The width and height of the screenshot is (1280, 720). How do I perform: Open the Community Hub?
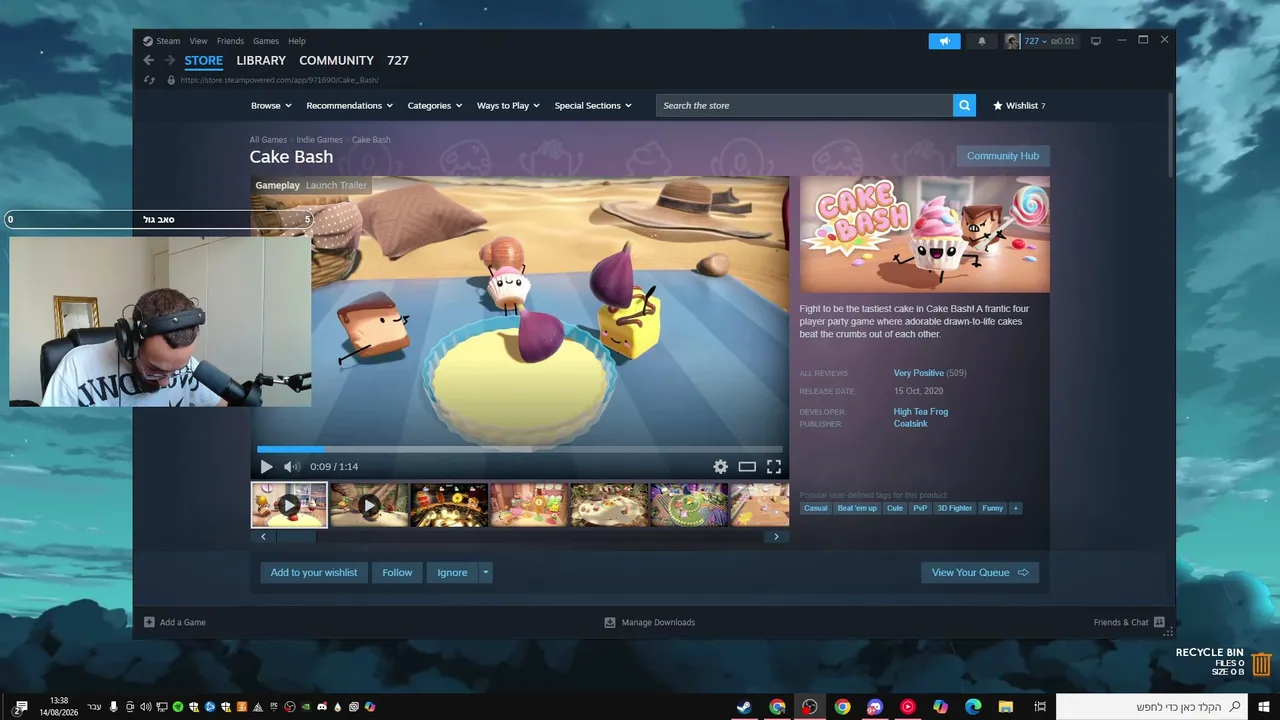click(1003, 156)
